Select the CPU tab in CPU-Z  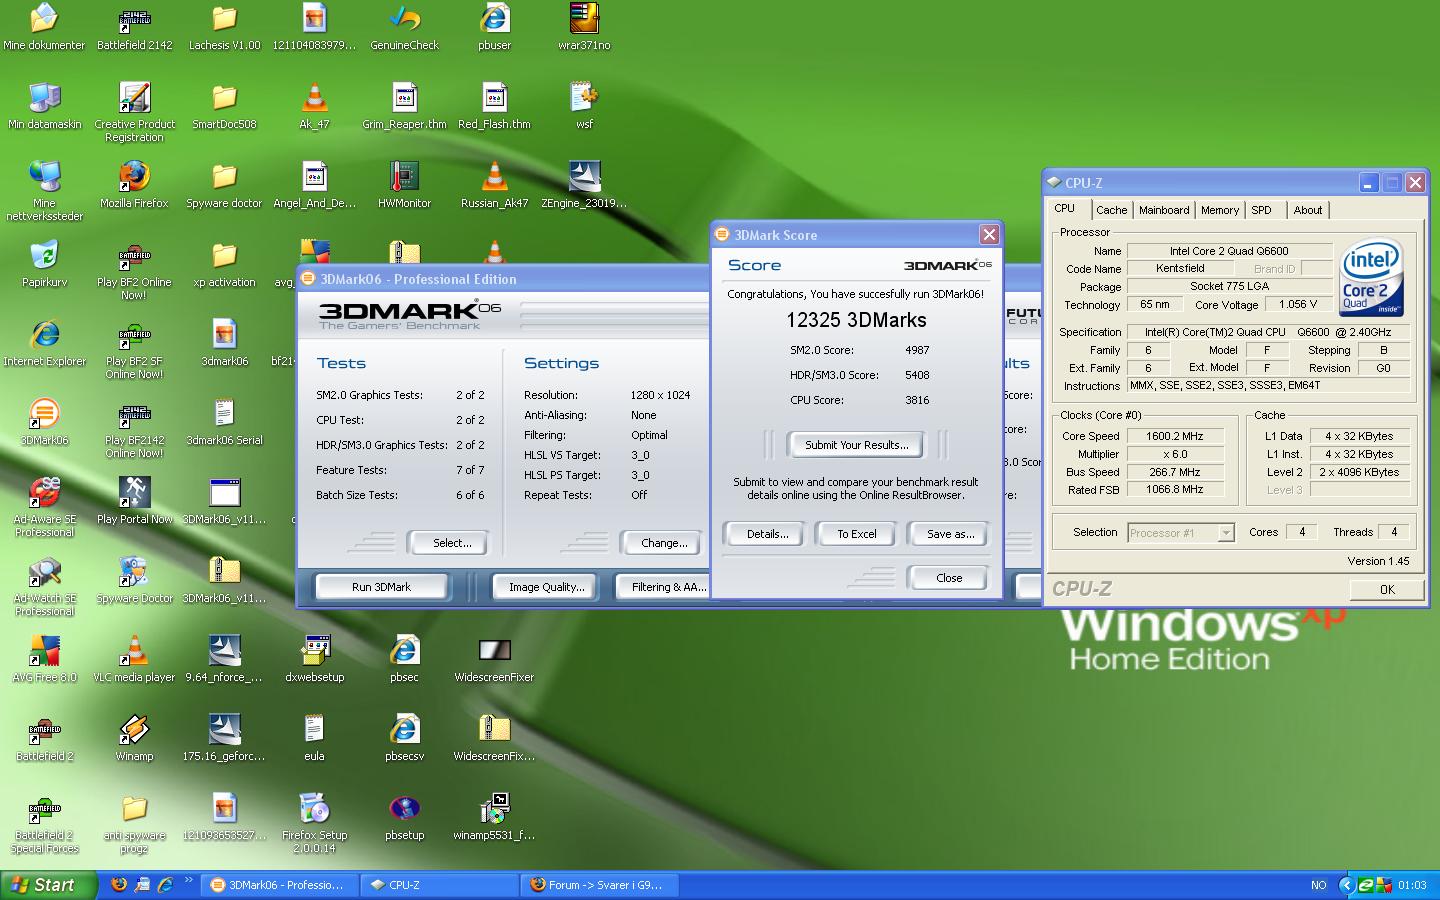1065,208
